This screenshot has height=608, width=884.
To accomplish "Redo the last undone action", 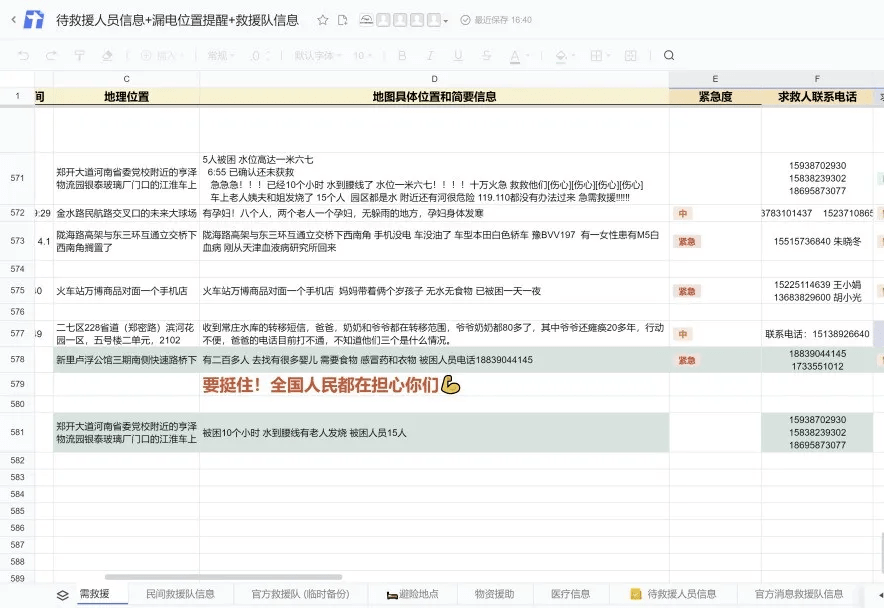I will click(x=51, y=55).
